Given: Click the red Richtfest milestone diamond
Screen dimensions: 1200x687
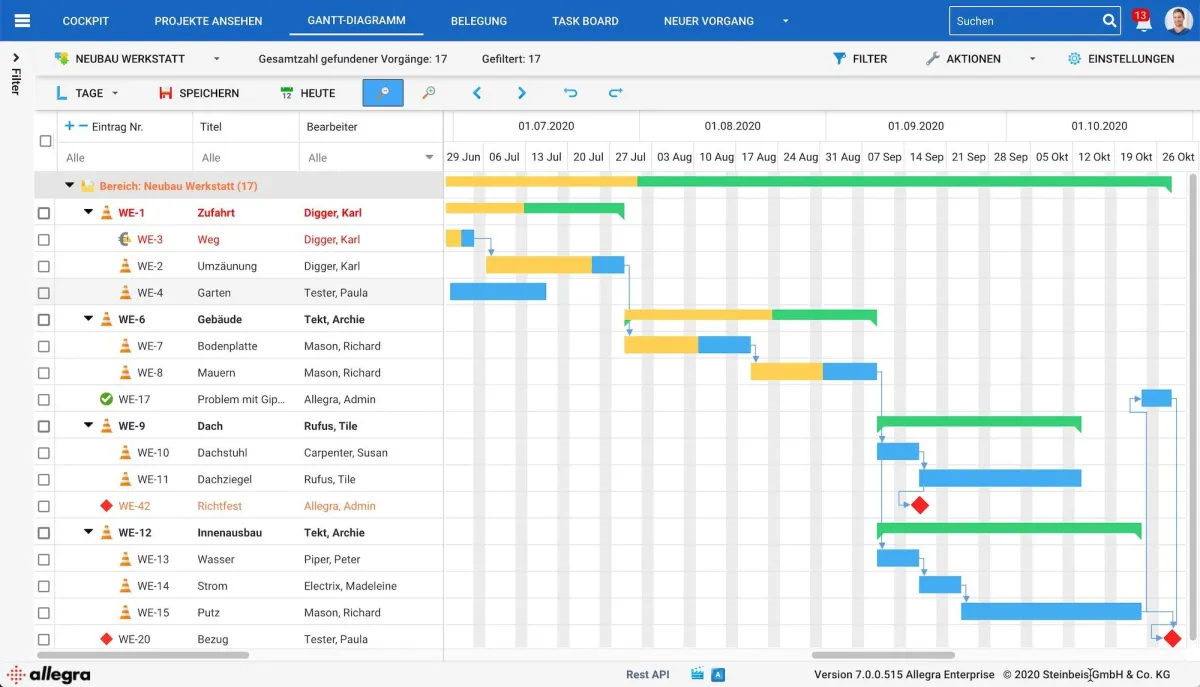Looking at the screenshot, I should click(920, 506).
